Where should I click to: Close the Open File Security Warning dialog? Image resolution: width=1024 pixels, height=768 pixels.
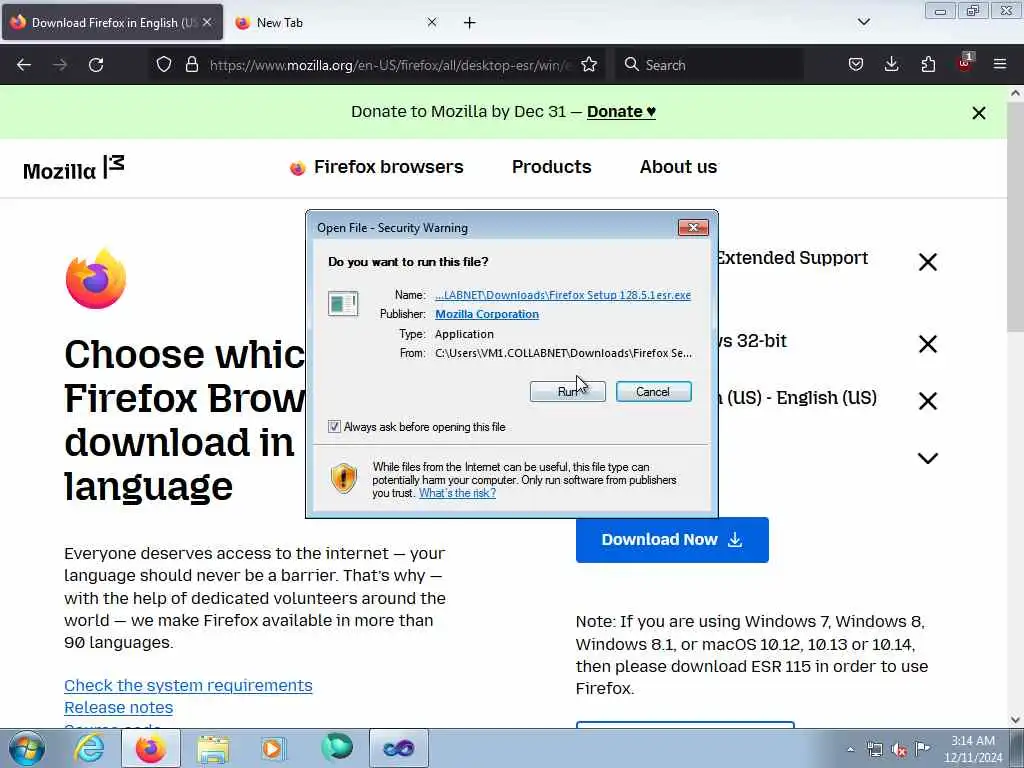pos(693,227)
